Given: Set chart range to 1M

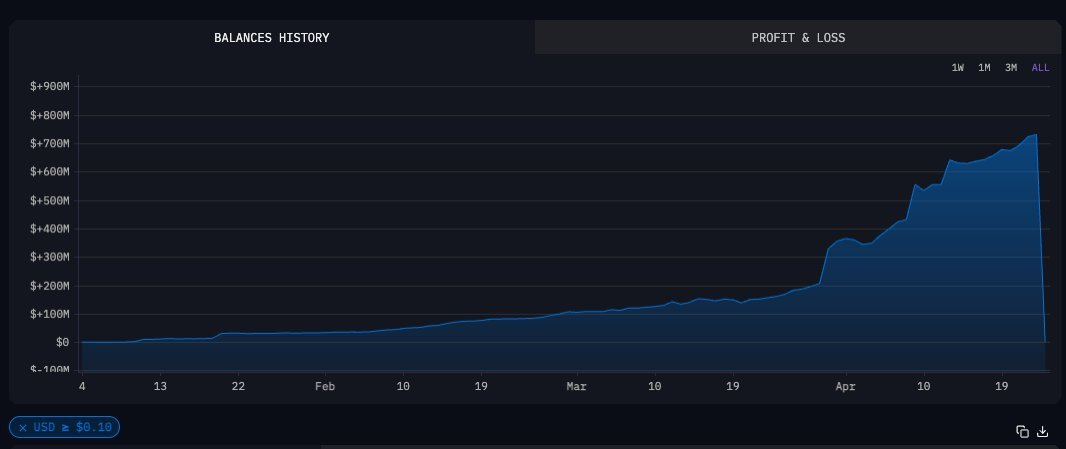Looking at the screenshot, I should click(x=984, y=67).
